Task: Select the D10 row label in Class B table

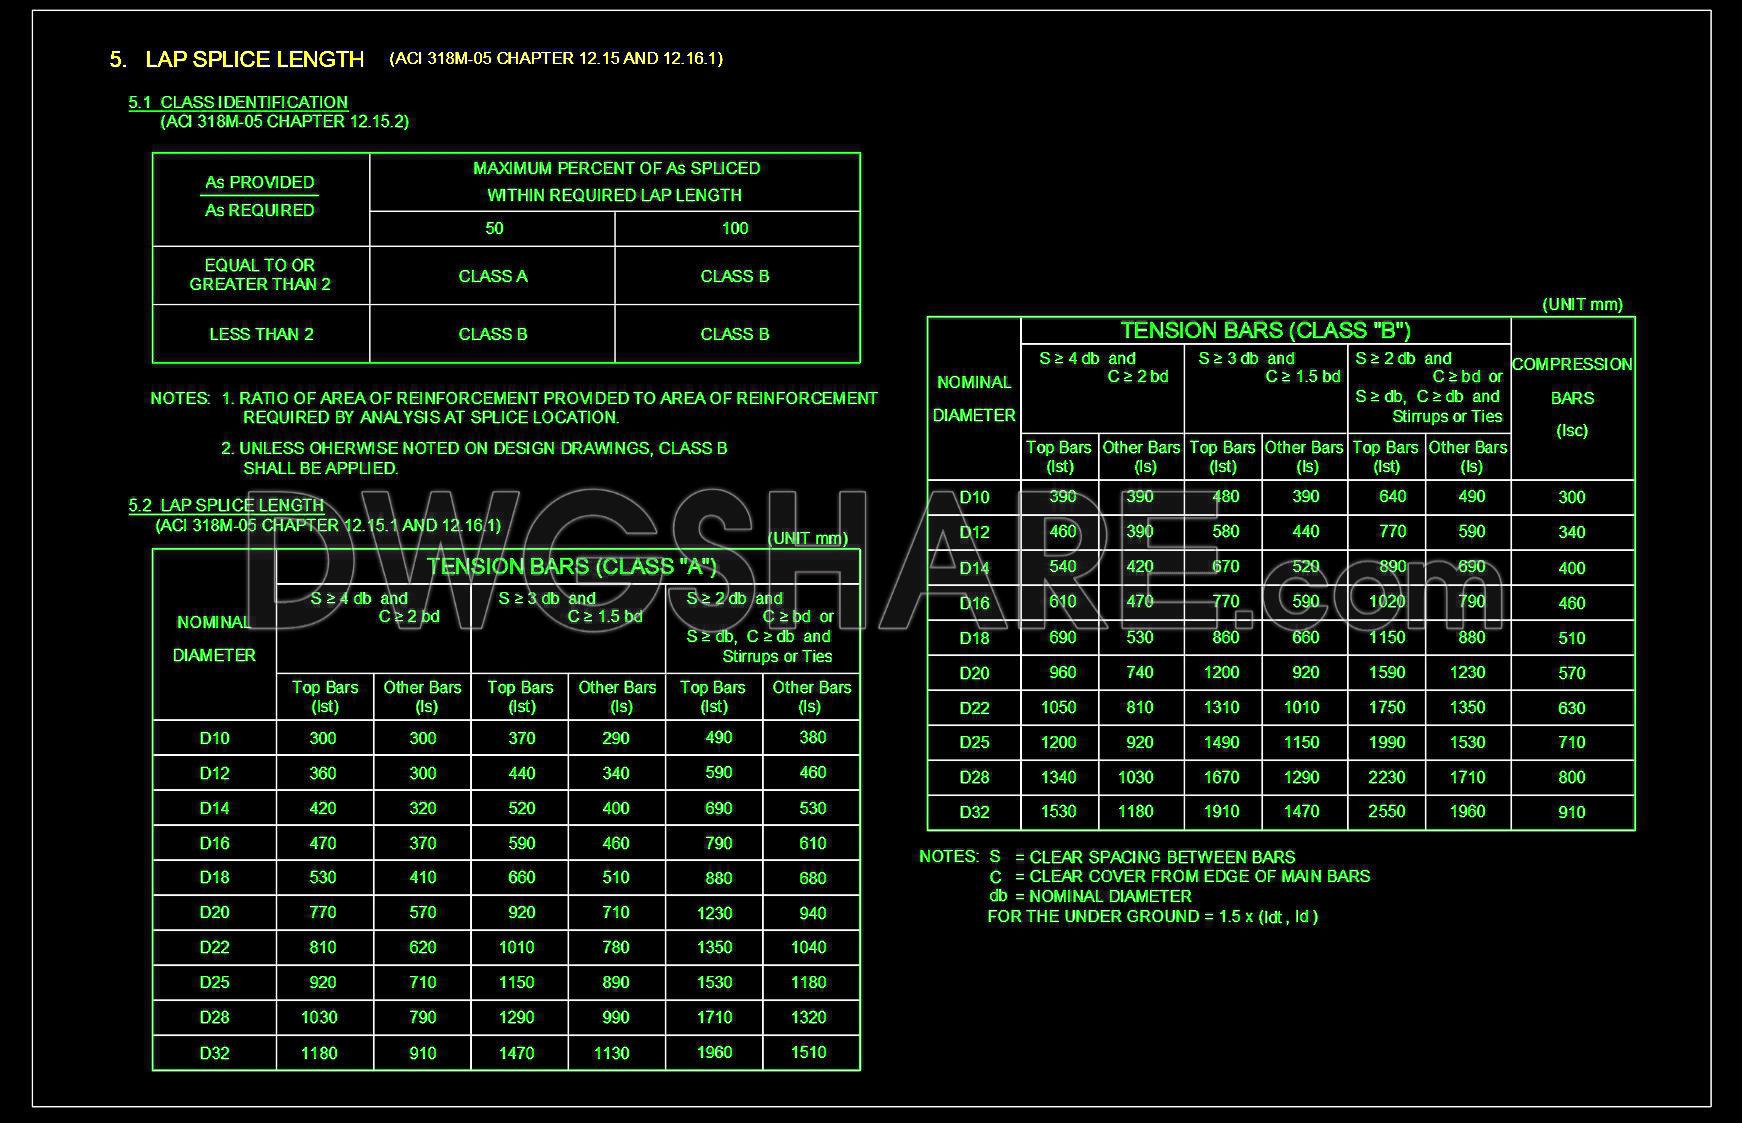Action: click(x=974, y=497)
